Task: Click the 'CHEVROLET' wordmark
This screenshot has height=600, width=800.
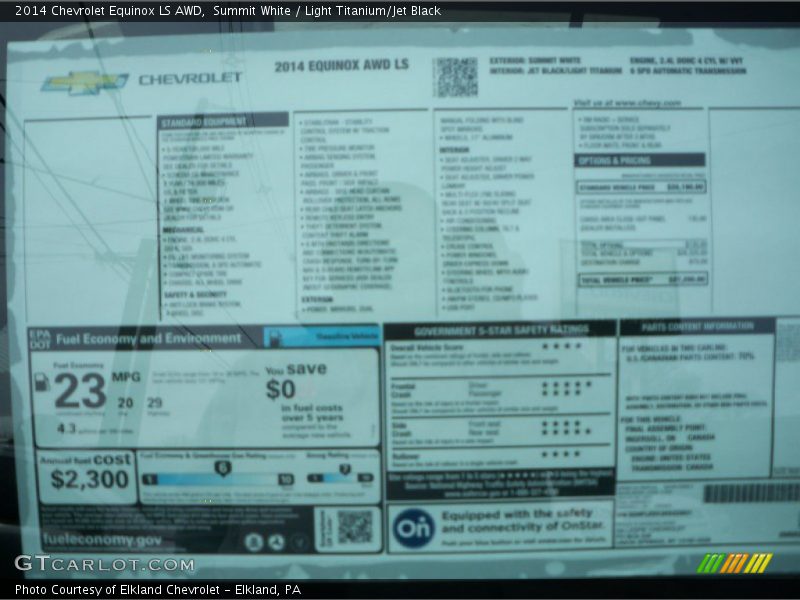Action: pyautogui.click(x=190, y=79)
